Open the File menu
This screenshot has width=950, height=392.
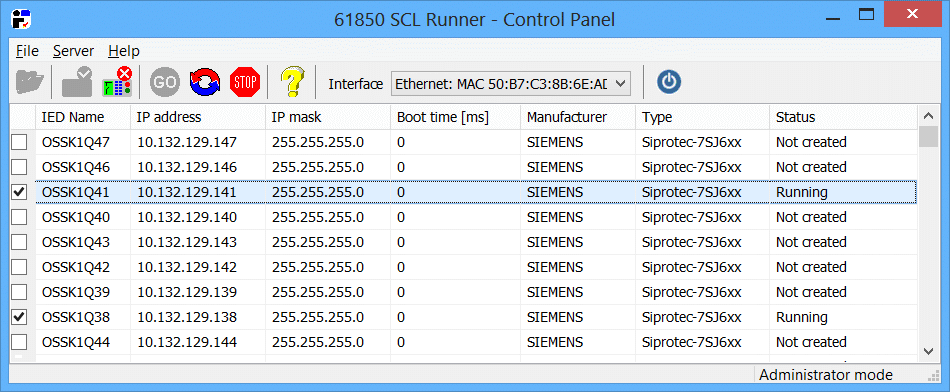pos(27,51)
